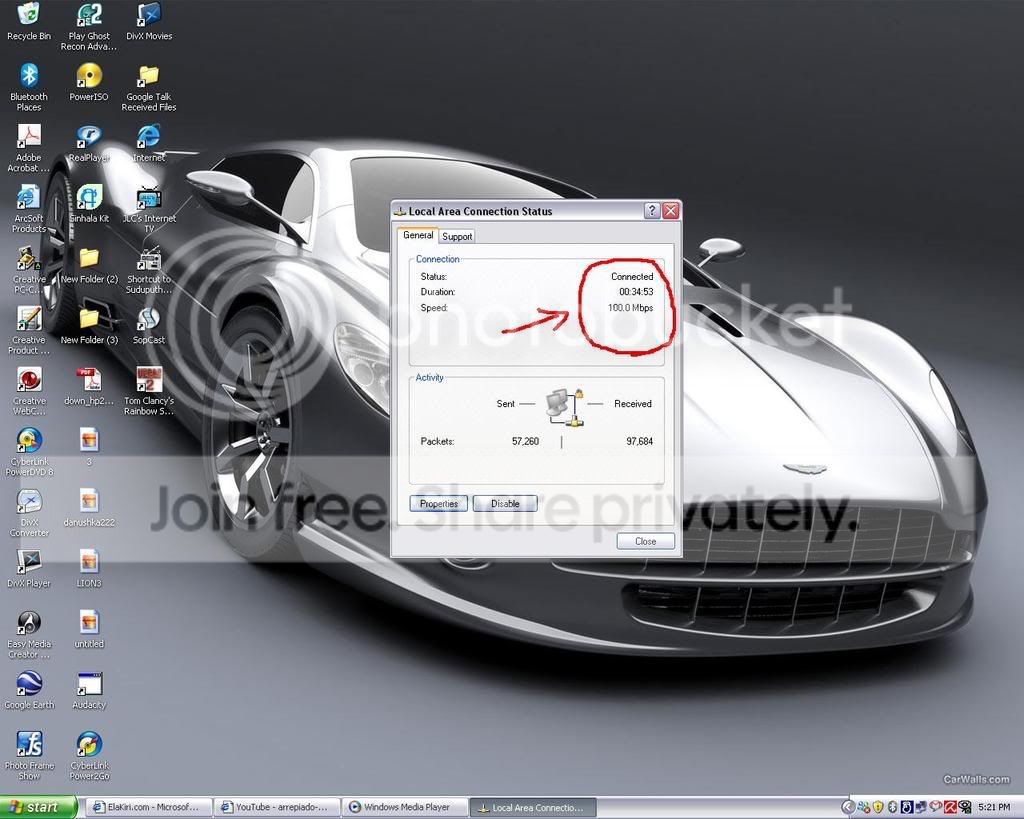Viewport: 1024px width, 819px height.
Task: Launch the RealPlayer desktop shortcut
Action: 89,143
